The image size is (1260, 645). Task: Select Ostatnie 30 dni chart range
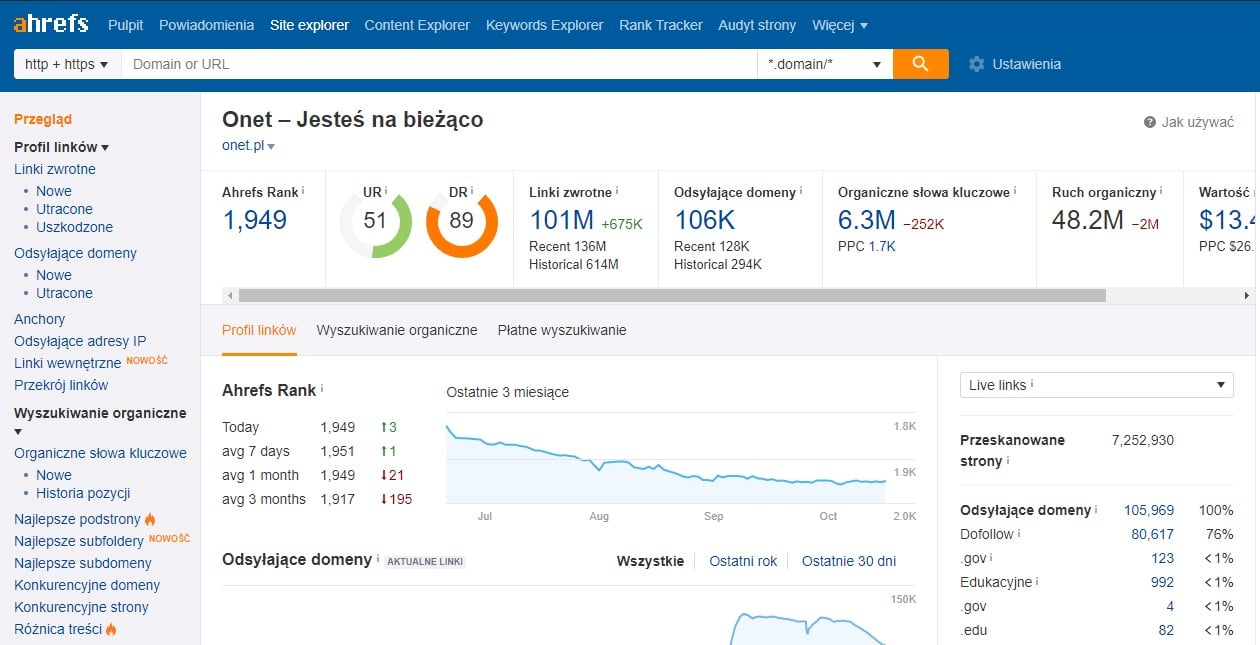tap(849, 561)
